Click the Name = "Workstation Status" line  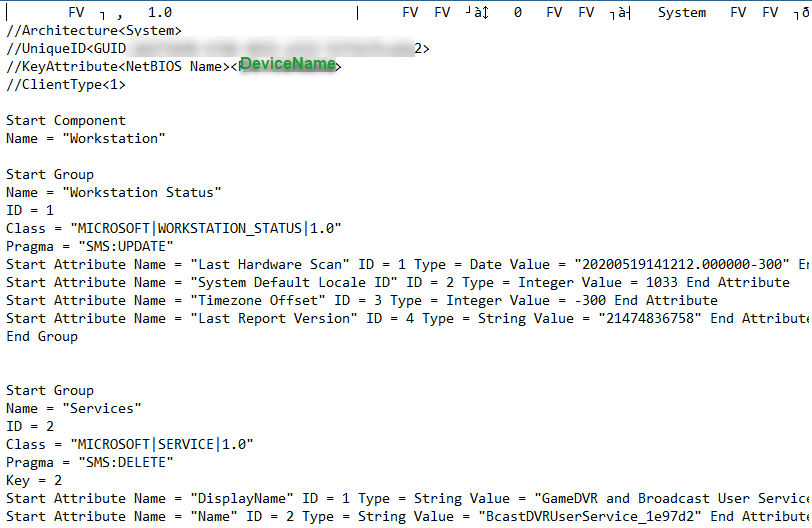point(113,193)
